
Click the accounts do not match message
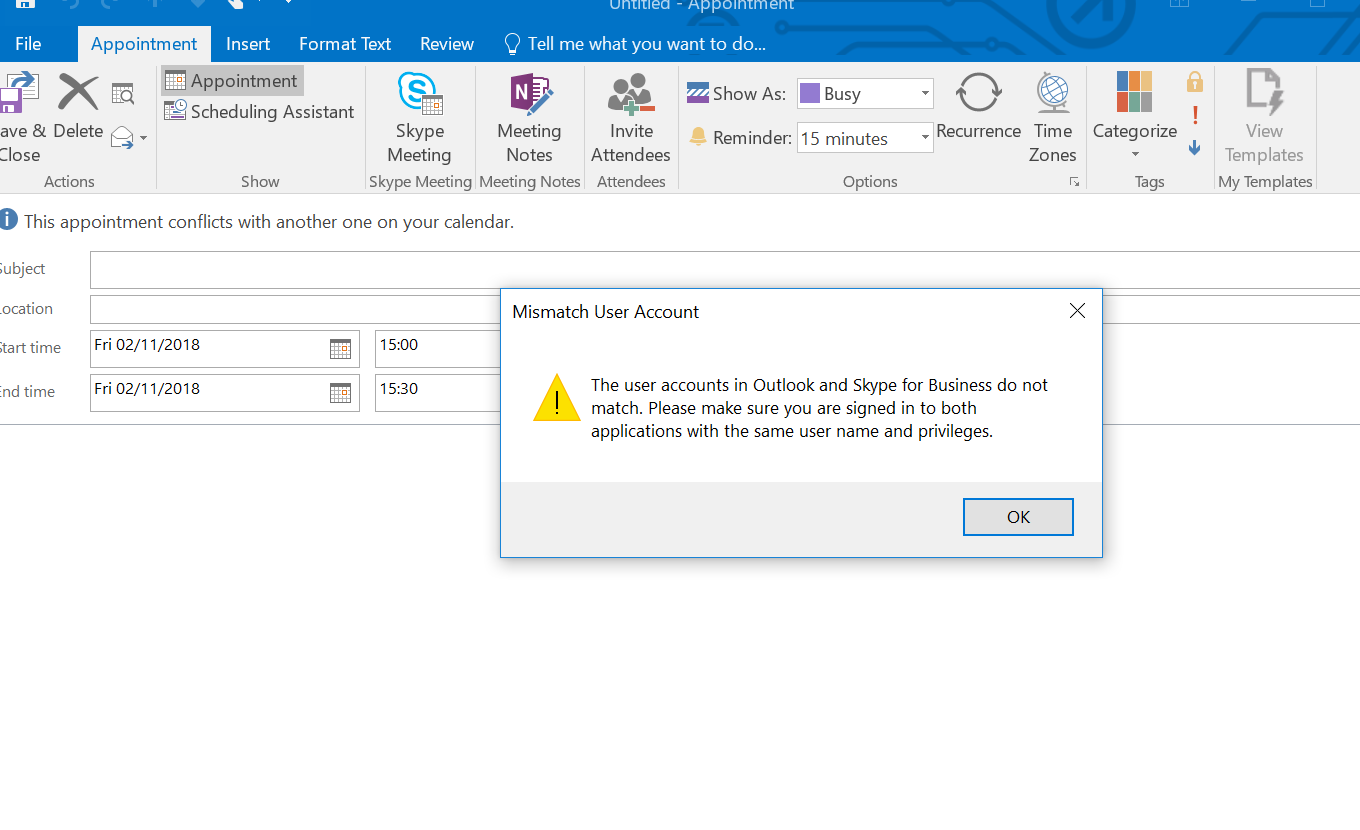(819, 408)
